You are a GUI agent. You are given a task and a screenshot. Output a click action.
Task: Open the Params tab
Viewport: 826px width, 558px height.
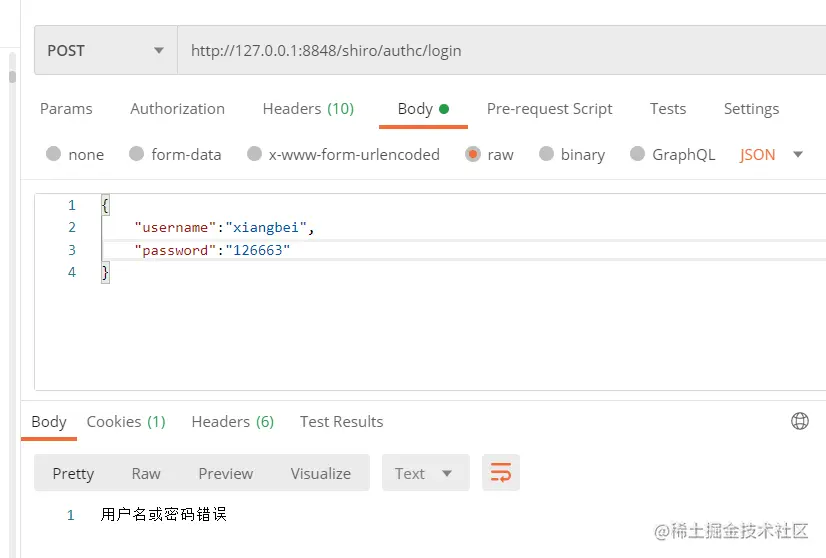[66, 109]
